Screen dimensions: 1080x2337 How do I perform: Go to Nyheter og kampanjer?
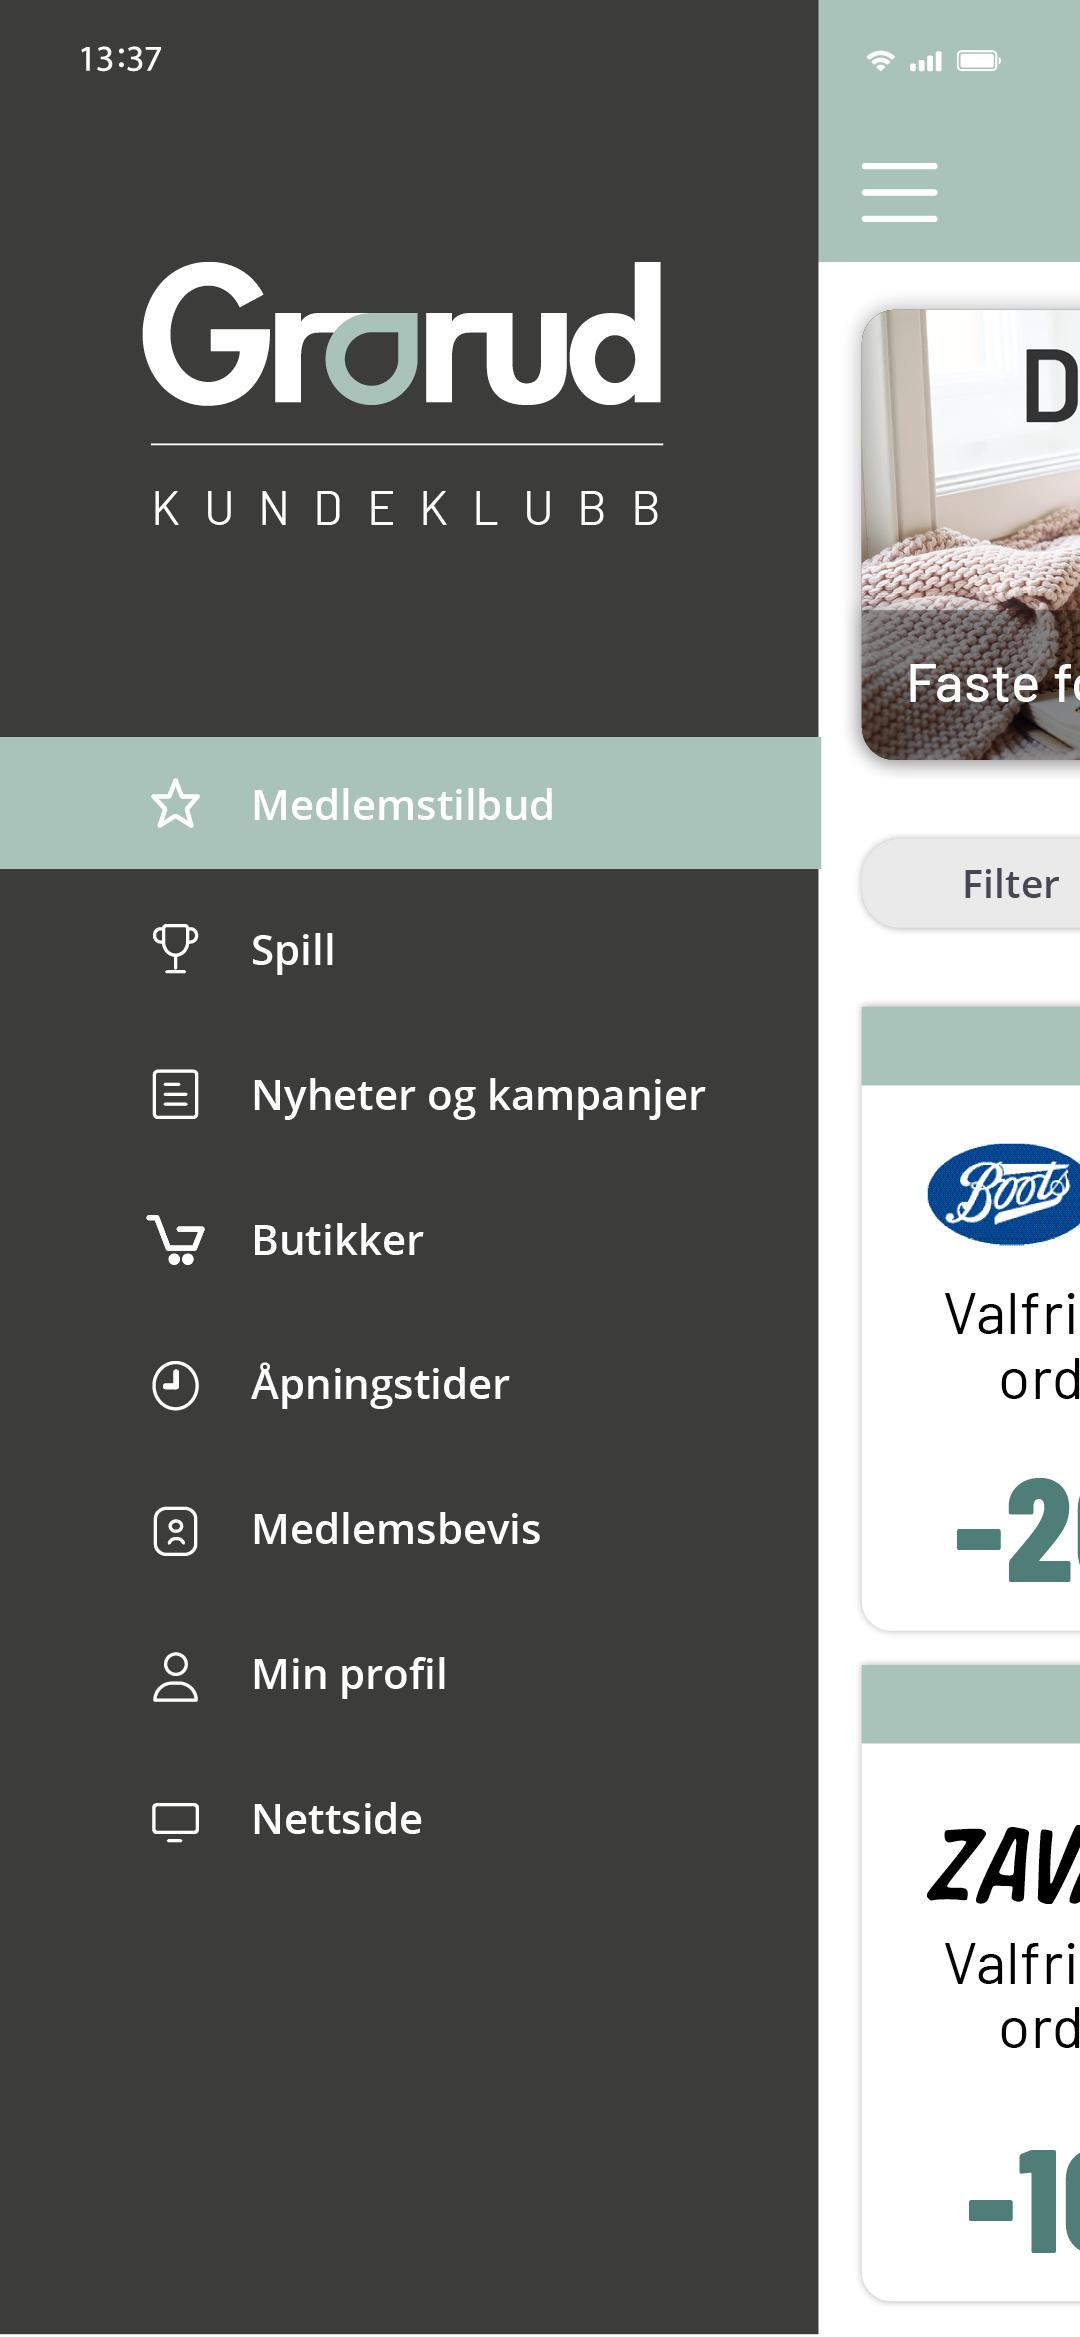tap(478, 1094)
